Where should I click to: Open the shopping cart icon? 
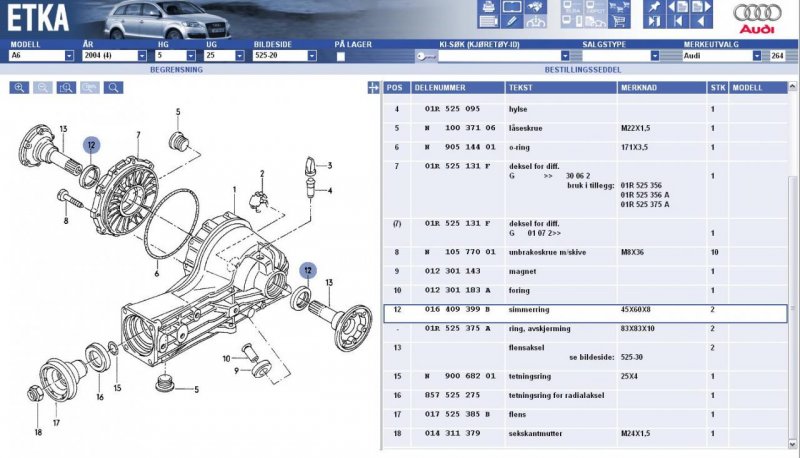point(620,19)
